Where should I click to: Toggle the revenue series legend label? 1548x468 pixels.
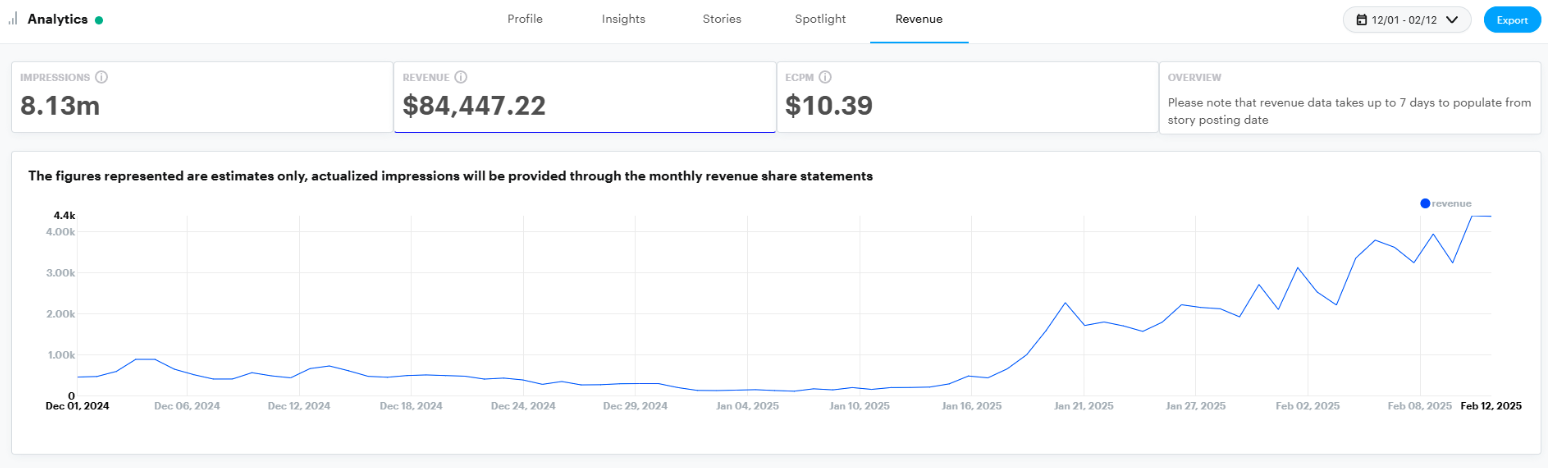click(x=1452, y=203)
